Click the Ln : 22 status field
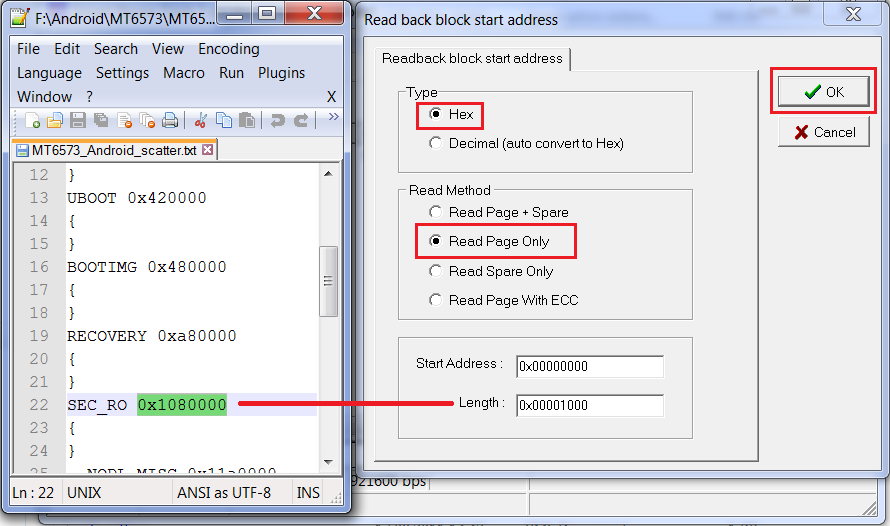890x526 pixels. click(33, 493)
